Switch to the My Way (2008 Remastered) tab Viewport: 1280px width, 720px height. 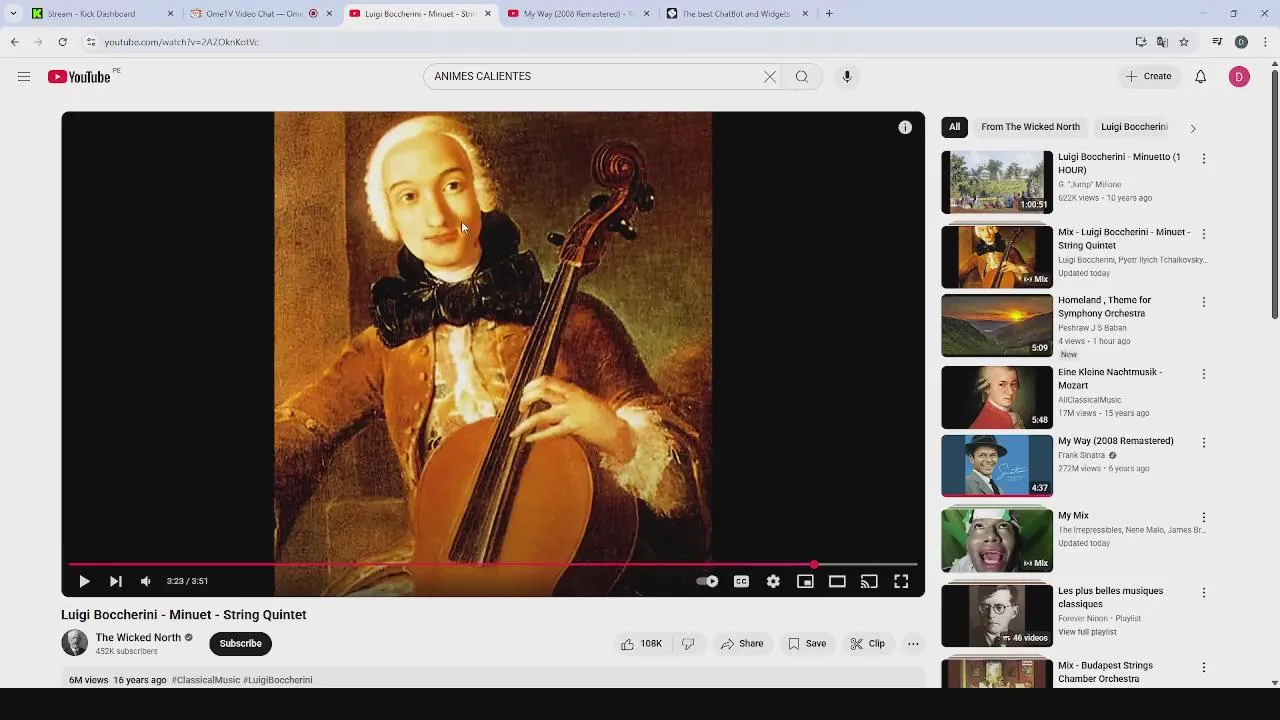click(x=578, y=14)
